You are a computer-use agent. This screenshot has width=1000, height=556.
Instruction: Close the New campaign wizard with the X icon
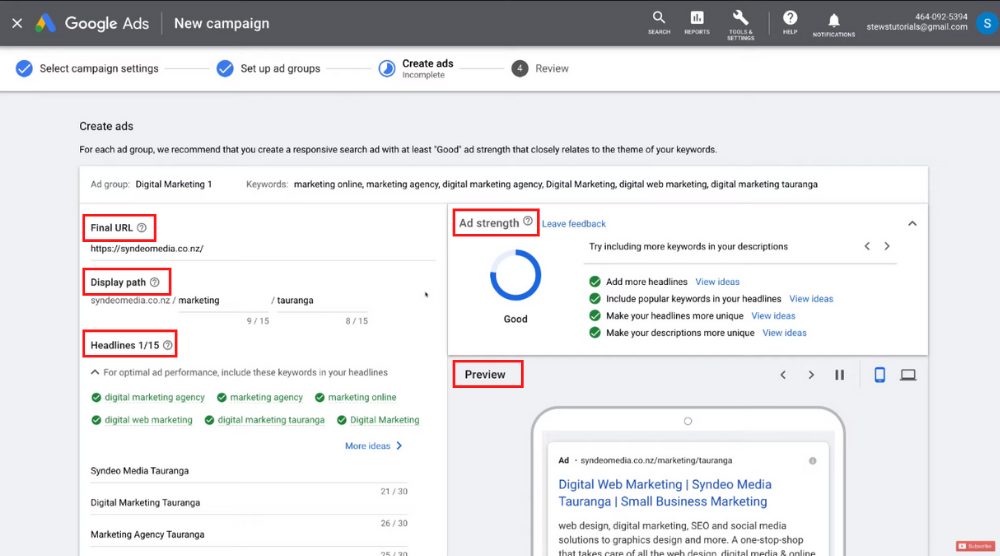pyautogui.click(x=17, y=23)
